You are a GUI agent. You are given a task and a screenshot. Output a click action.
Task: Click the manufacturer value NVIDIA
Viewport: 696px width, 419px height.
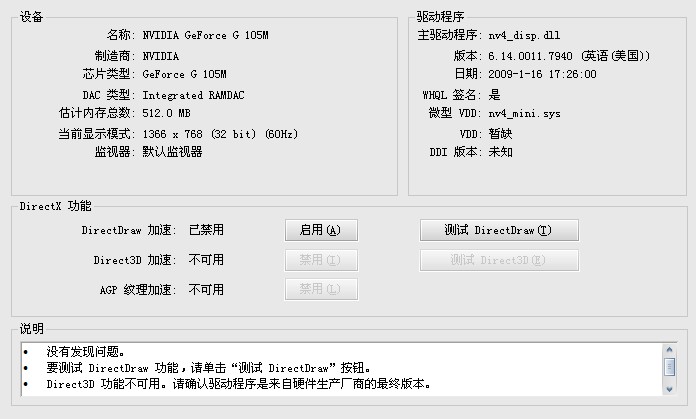(161, 56)
